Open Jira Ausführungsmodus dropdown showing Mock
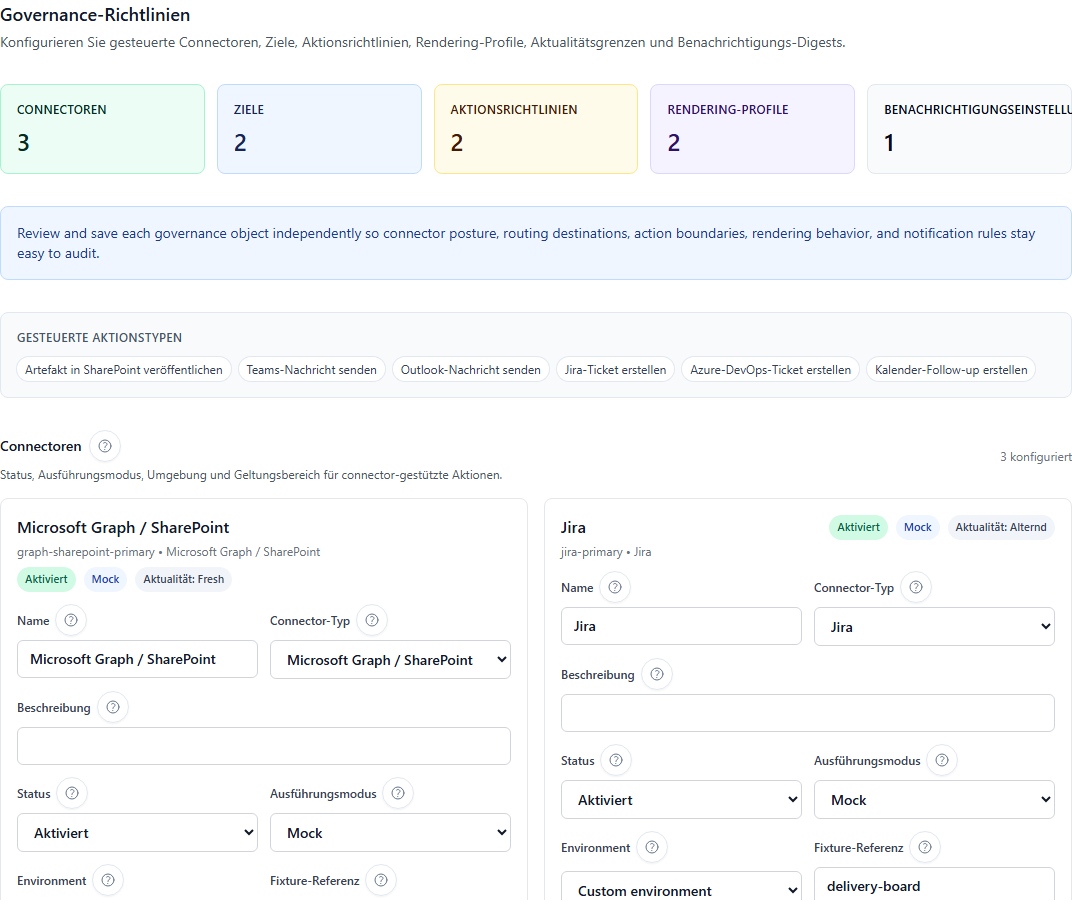Screen dimensions: 1072x912 (x=934, y=800)
